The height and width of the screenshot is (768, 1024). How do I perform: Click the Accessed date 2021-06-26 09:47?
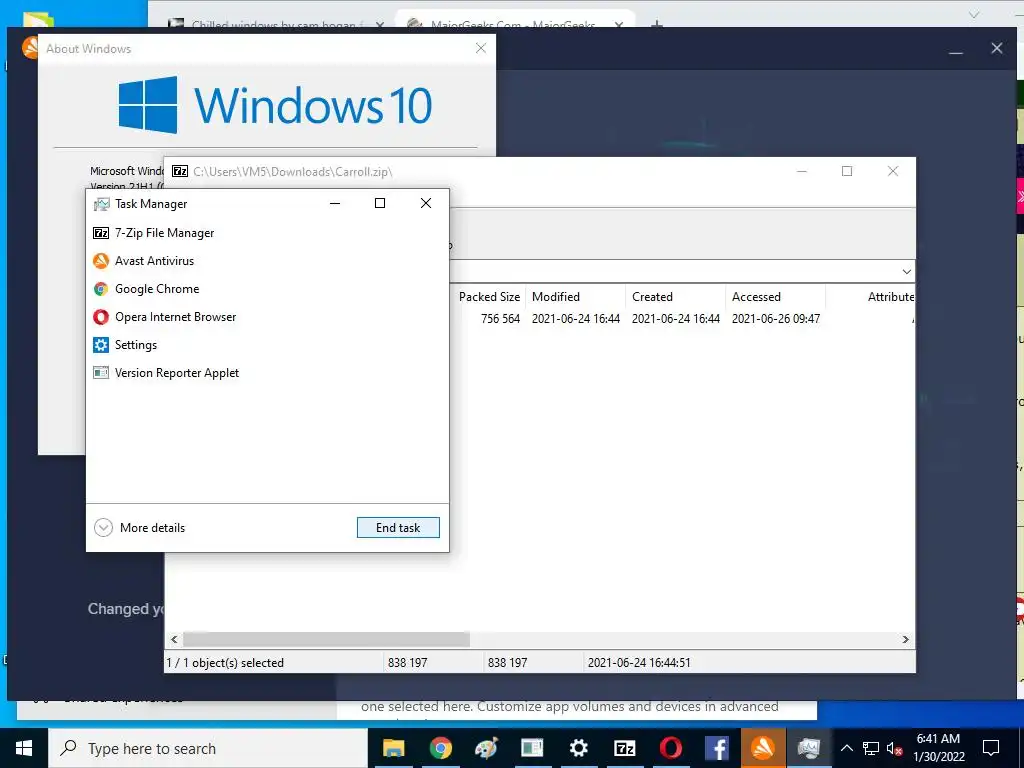point(776,319)
